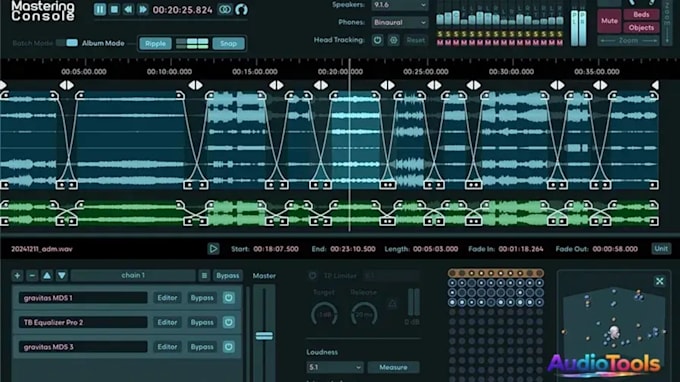Screen dimensions: 680x382
Task: Select the gravitas MDS 3 plugin name
Action: click(x=83, y=346)
